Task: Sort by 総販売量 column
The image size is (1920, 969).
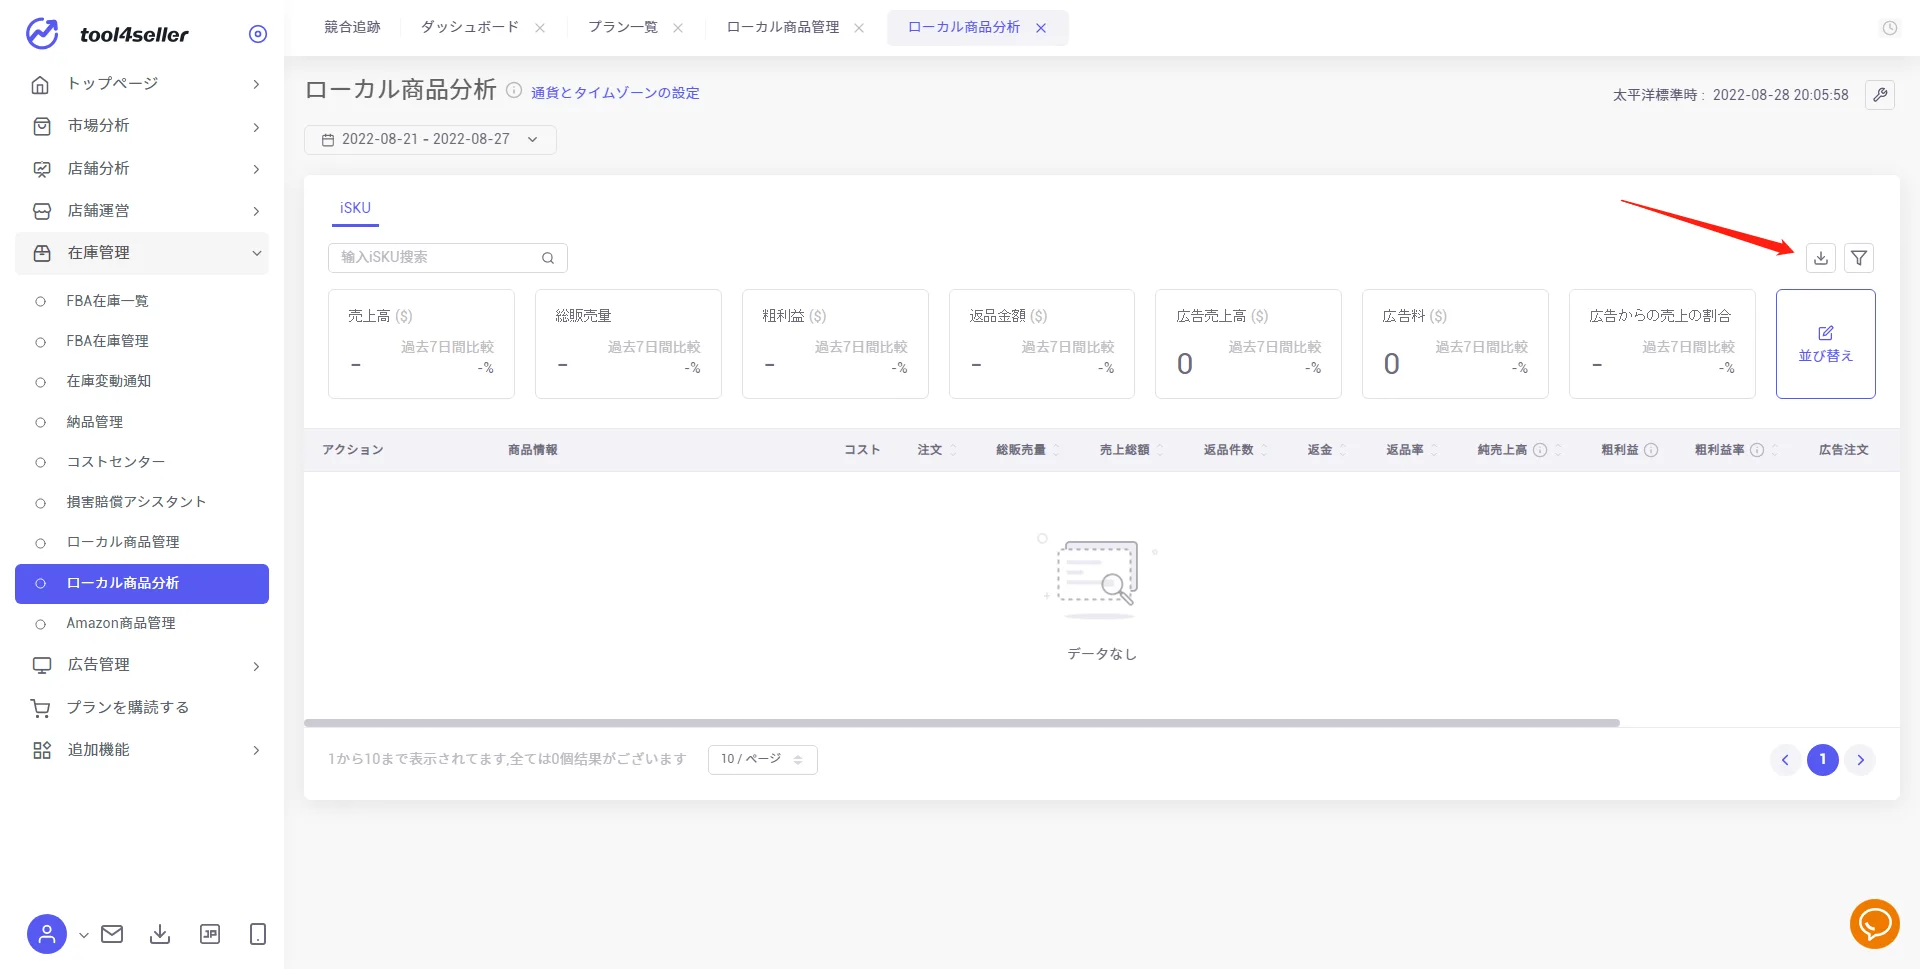Action: (1057, 450)
